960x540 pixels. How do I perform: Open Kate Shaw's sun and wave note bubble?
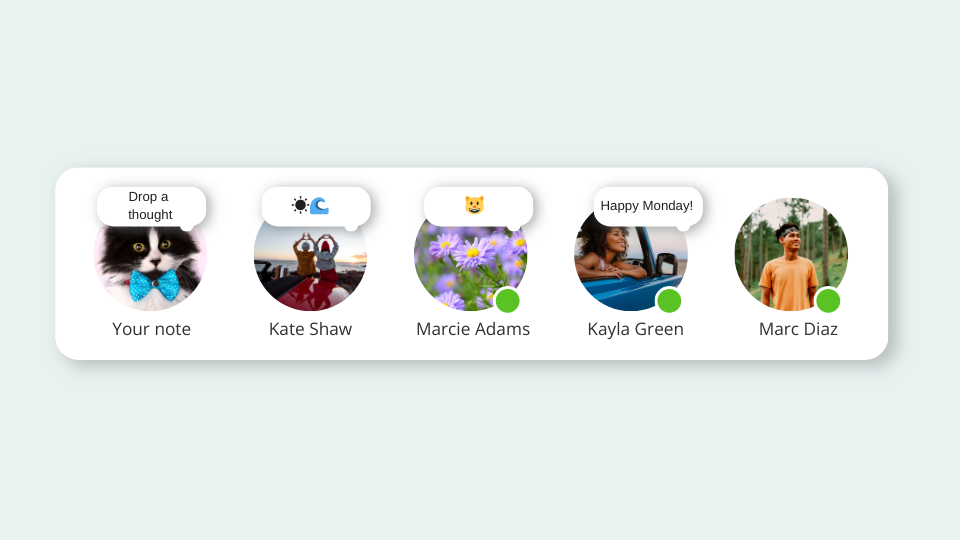click(x=316, y=206)
